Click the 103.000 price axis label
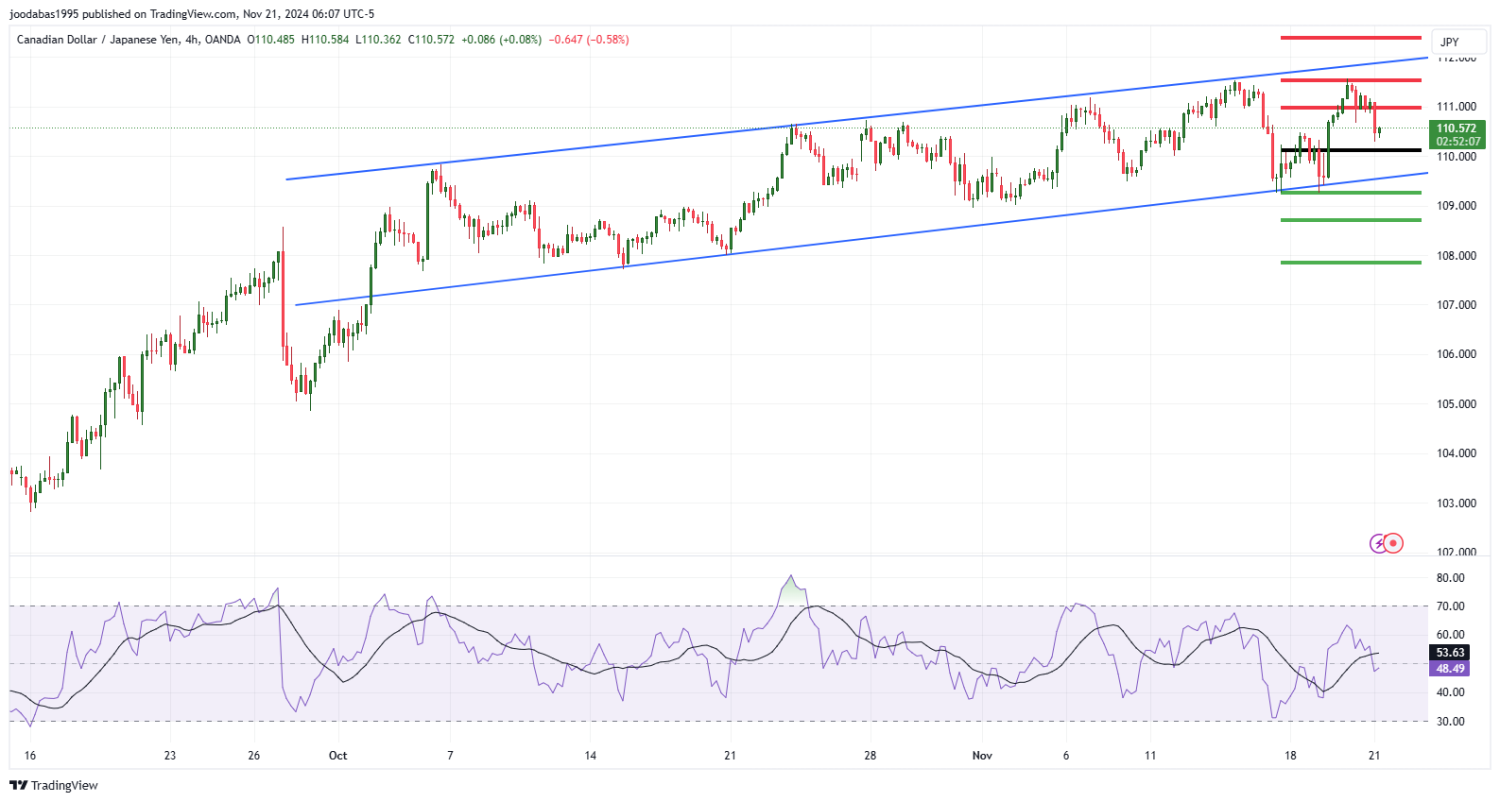Viewport: 1500px width, 802px height. click(x=1456, y=504)
